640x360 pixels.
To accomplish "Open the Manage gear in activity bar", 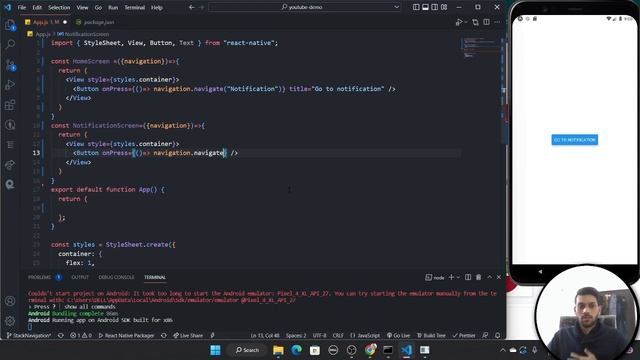I will click(10, 321).
